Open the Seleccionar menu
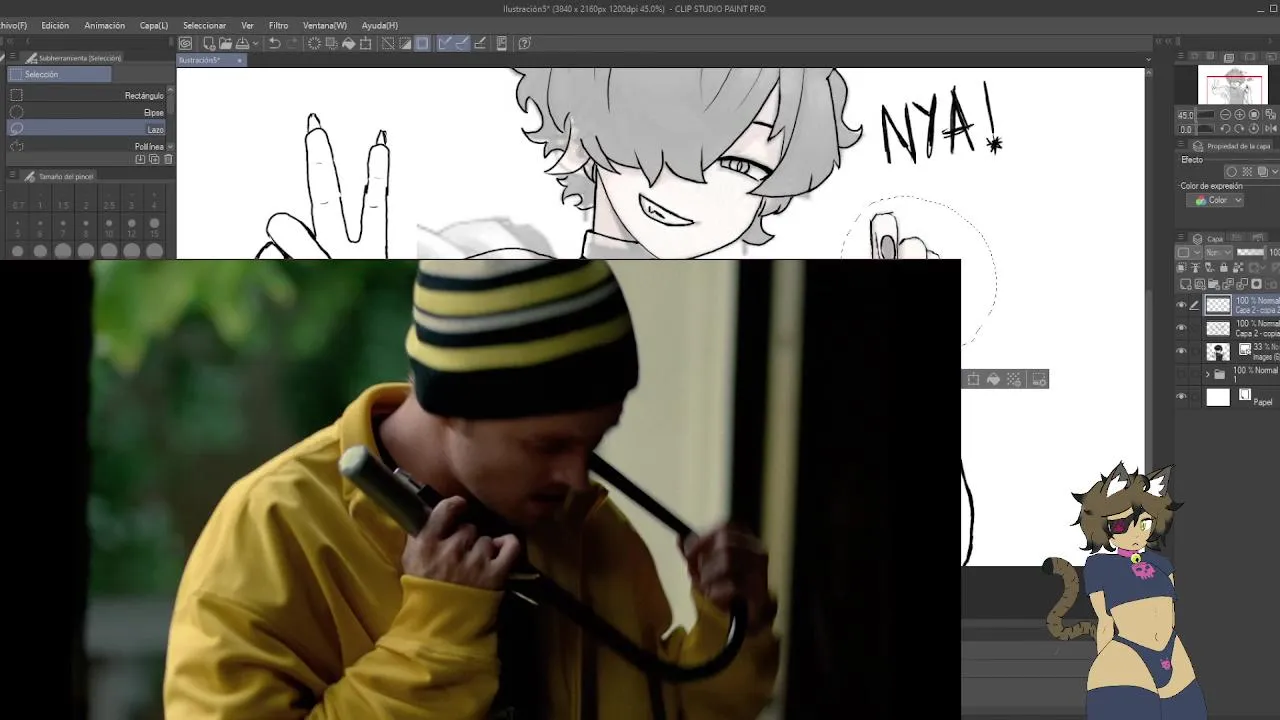The width and height of the screenshot is (1280, 720). pos(204,25)
